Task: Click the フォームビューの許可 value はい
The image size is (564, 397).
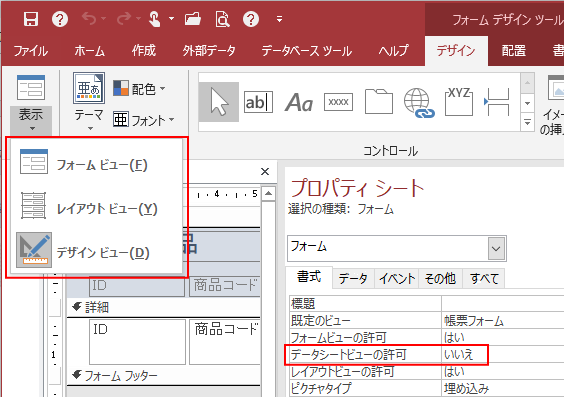Action: tap(503, 337)
